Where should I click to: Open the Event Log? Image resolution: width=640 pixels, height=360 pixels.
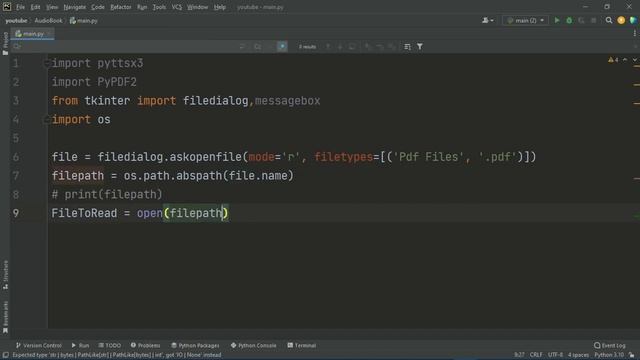click(x=610, y=345)
